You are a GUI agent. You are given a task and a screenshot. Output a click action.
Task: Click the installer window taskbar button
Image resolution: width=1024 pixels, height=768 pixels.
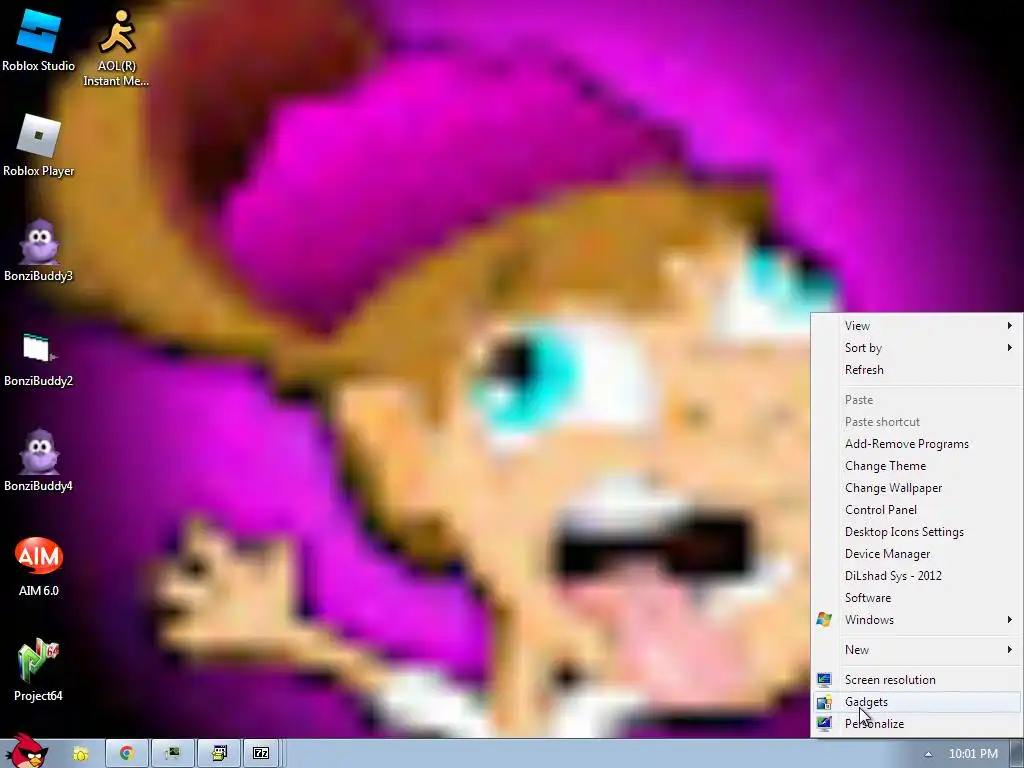pyautogui.click(x=219, y=754)
